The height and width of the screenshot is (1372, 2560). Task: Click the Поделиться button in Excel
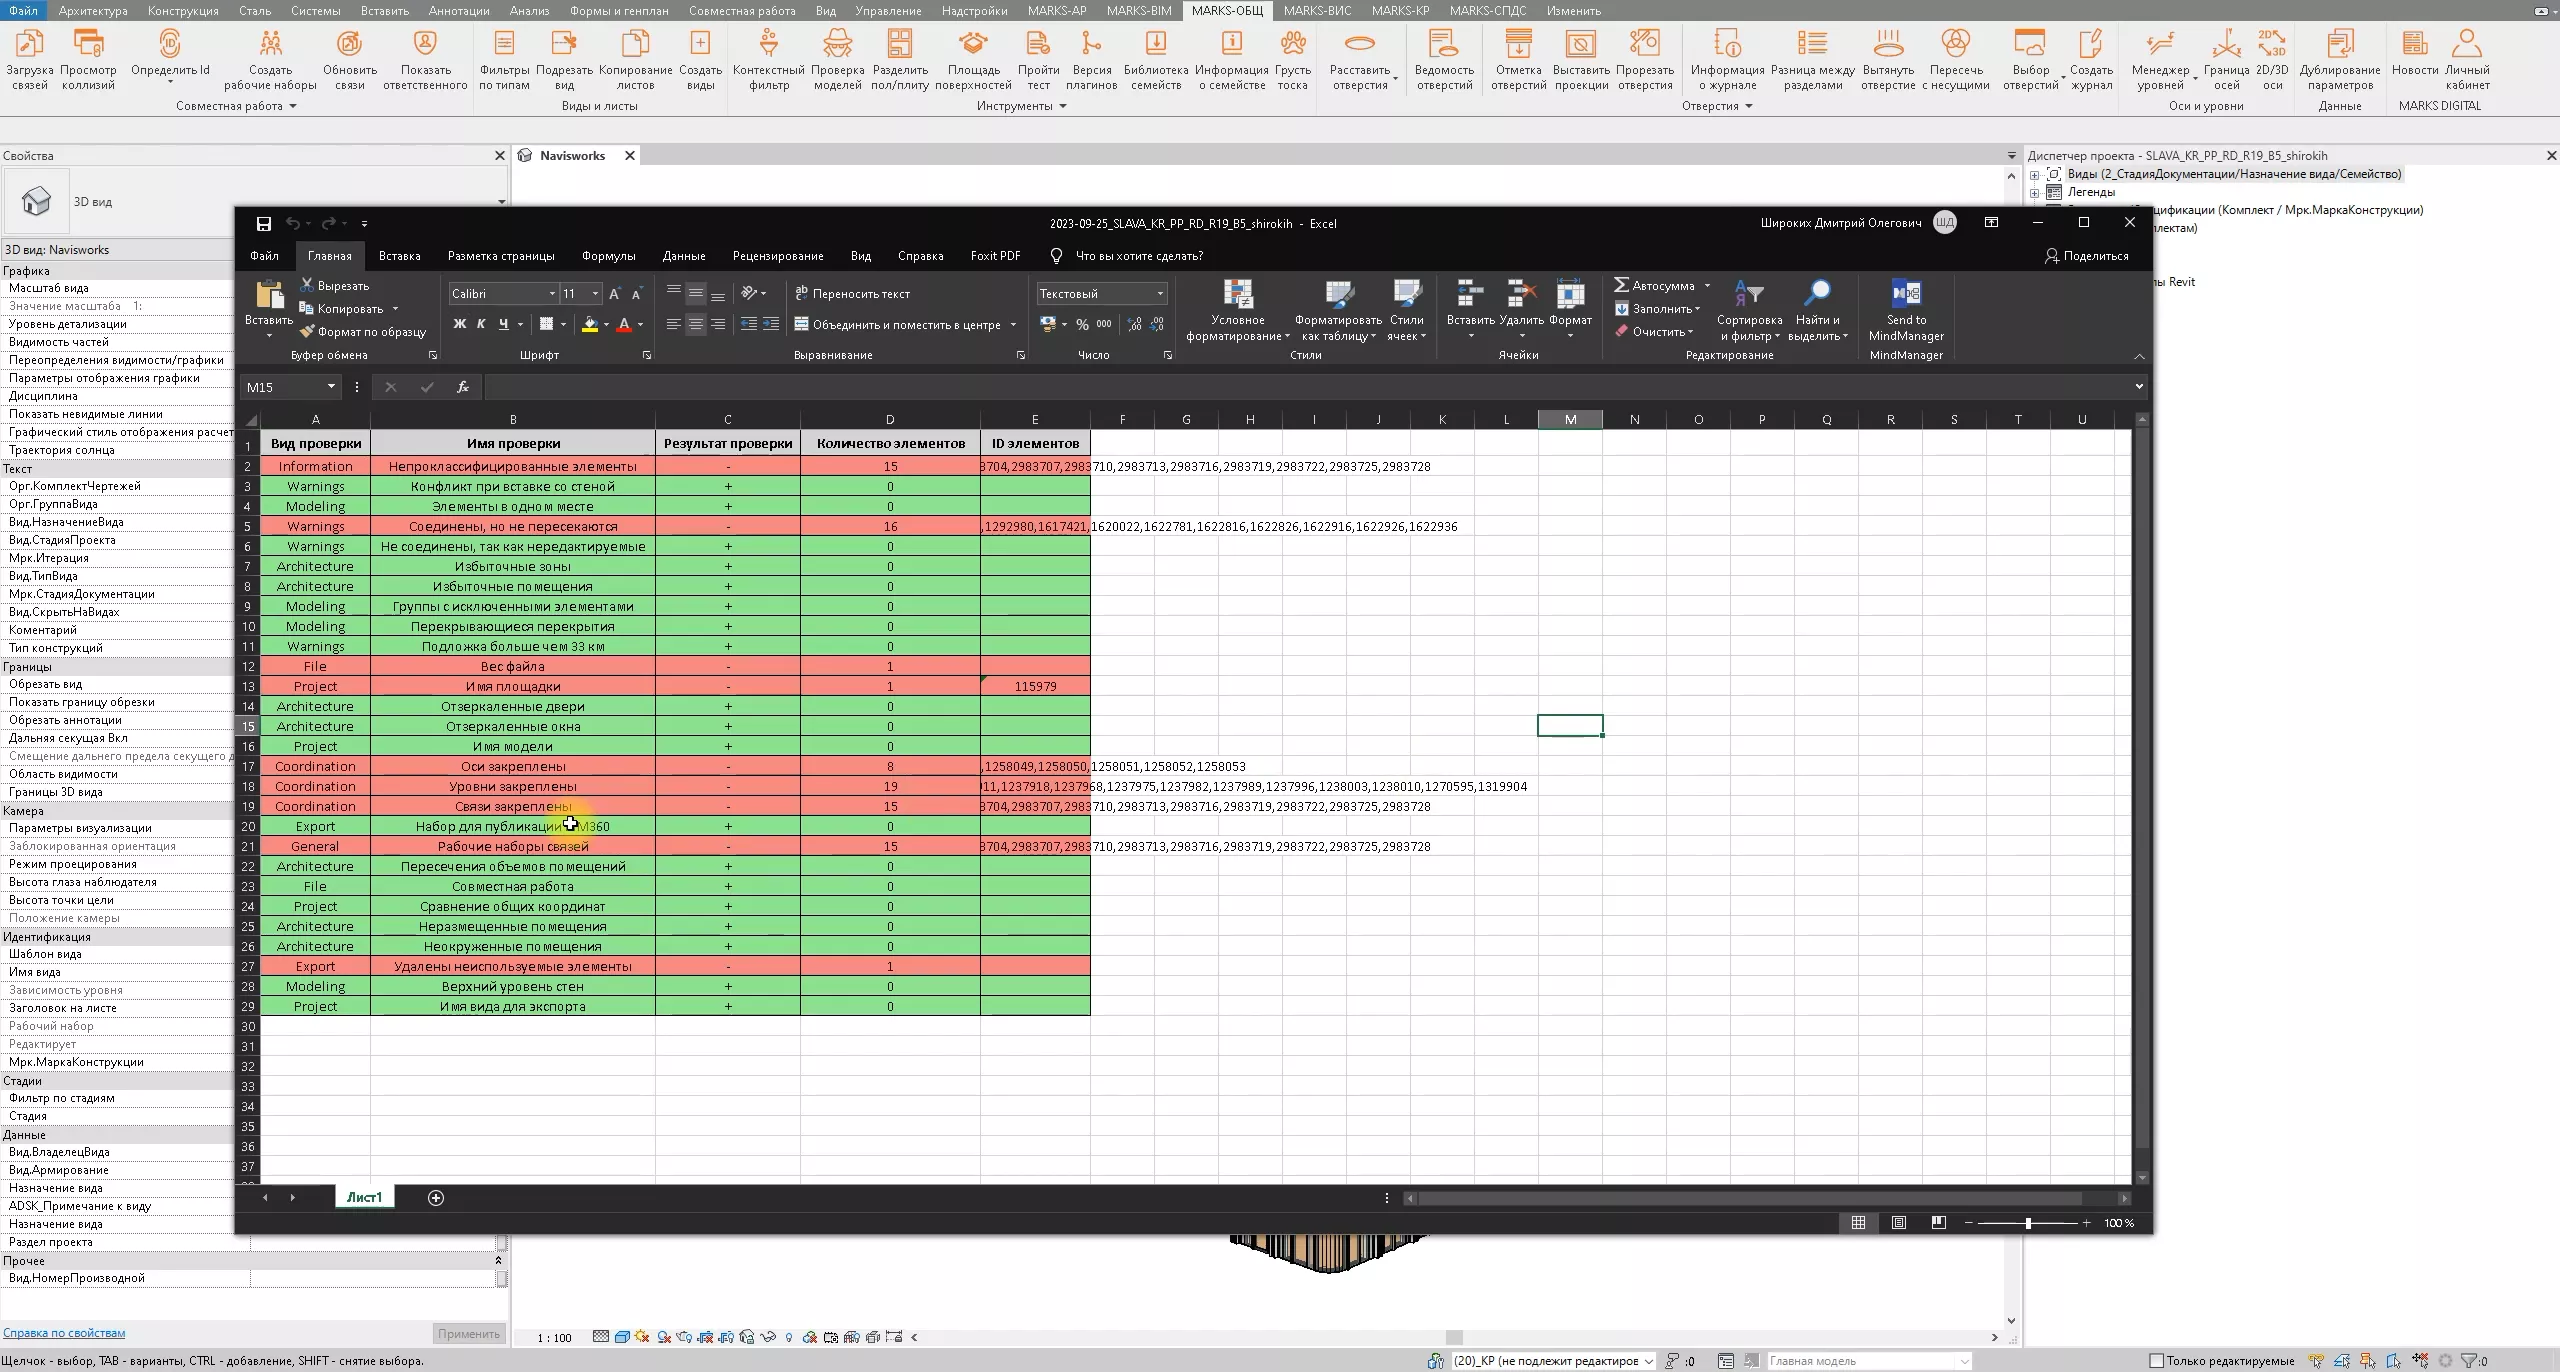[x=2086, y=256]
